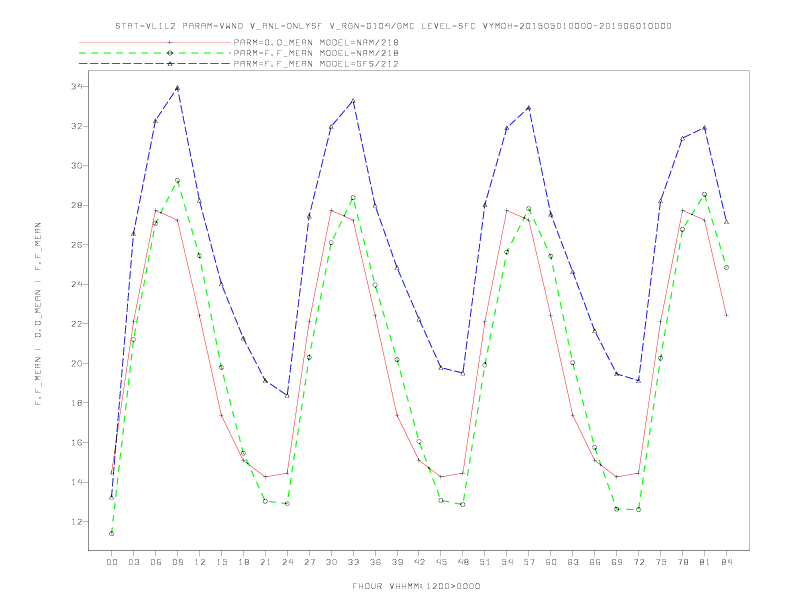Click x-axis tick label 81
The image size is (792, 612).
(x=705, y=562)
